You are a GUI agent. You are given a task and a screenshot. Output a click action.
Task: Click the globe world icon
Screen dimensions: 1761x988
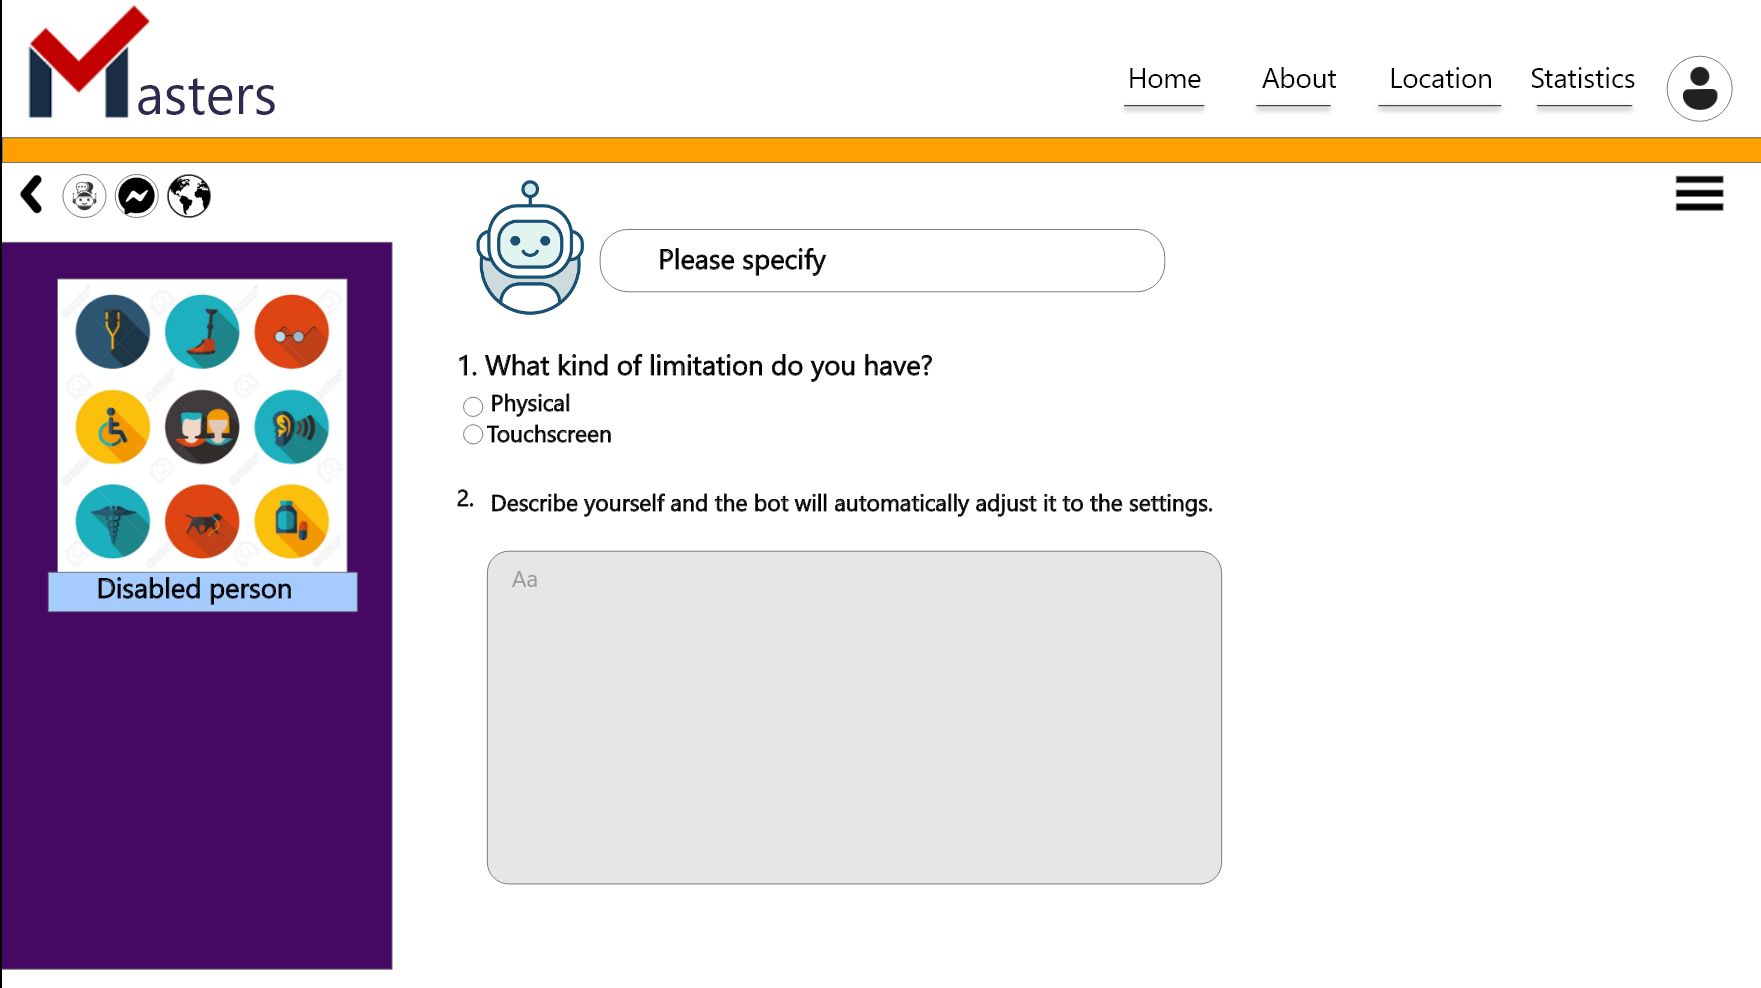tap(189, 196)
